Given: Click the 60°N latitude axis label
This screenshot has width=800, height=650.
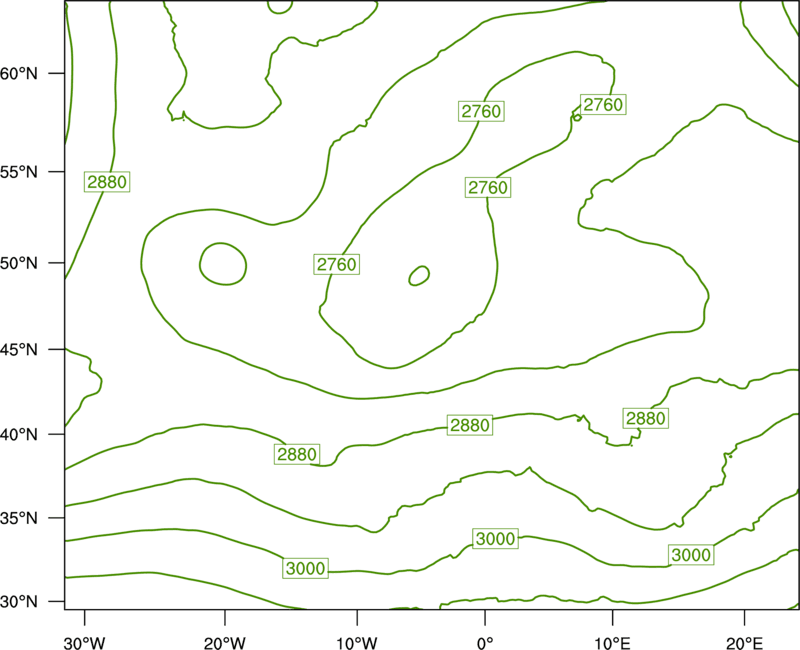Looking at the screenshot, I should click(19, 73).
